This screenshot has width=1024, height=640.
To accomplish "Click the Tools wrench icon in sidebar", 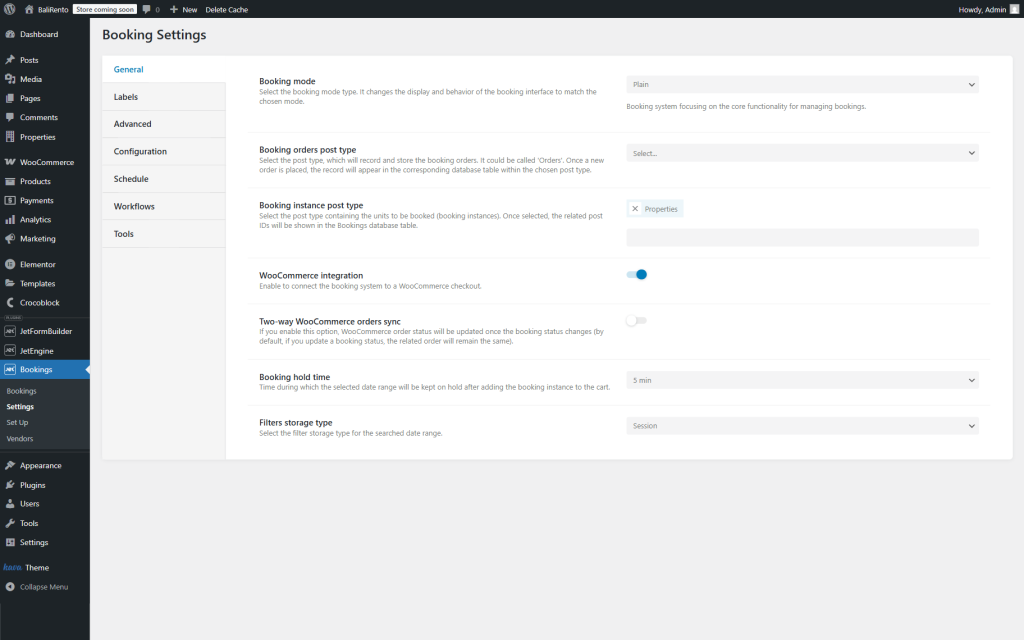I will point(10,523).
